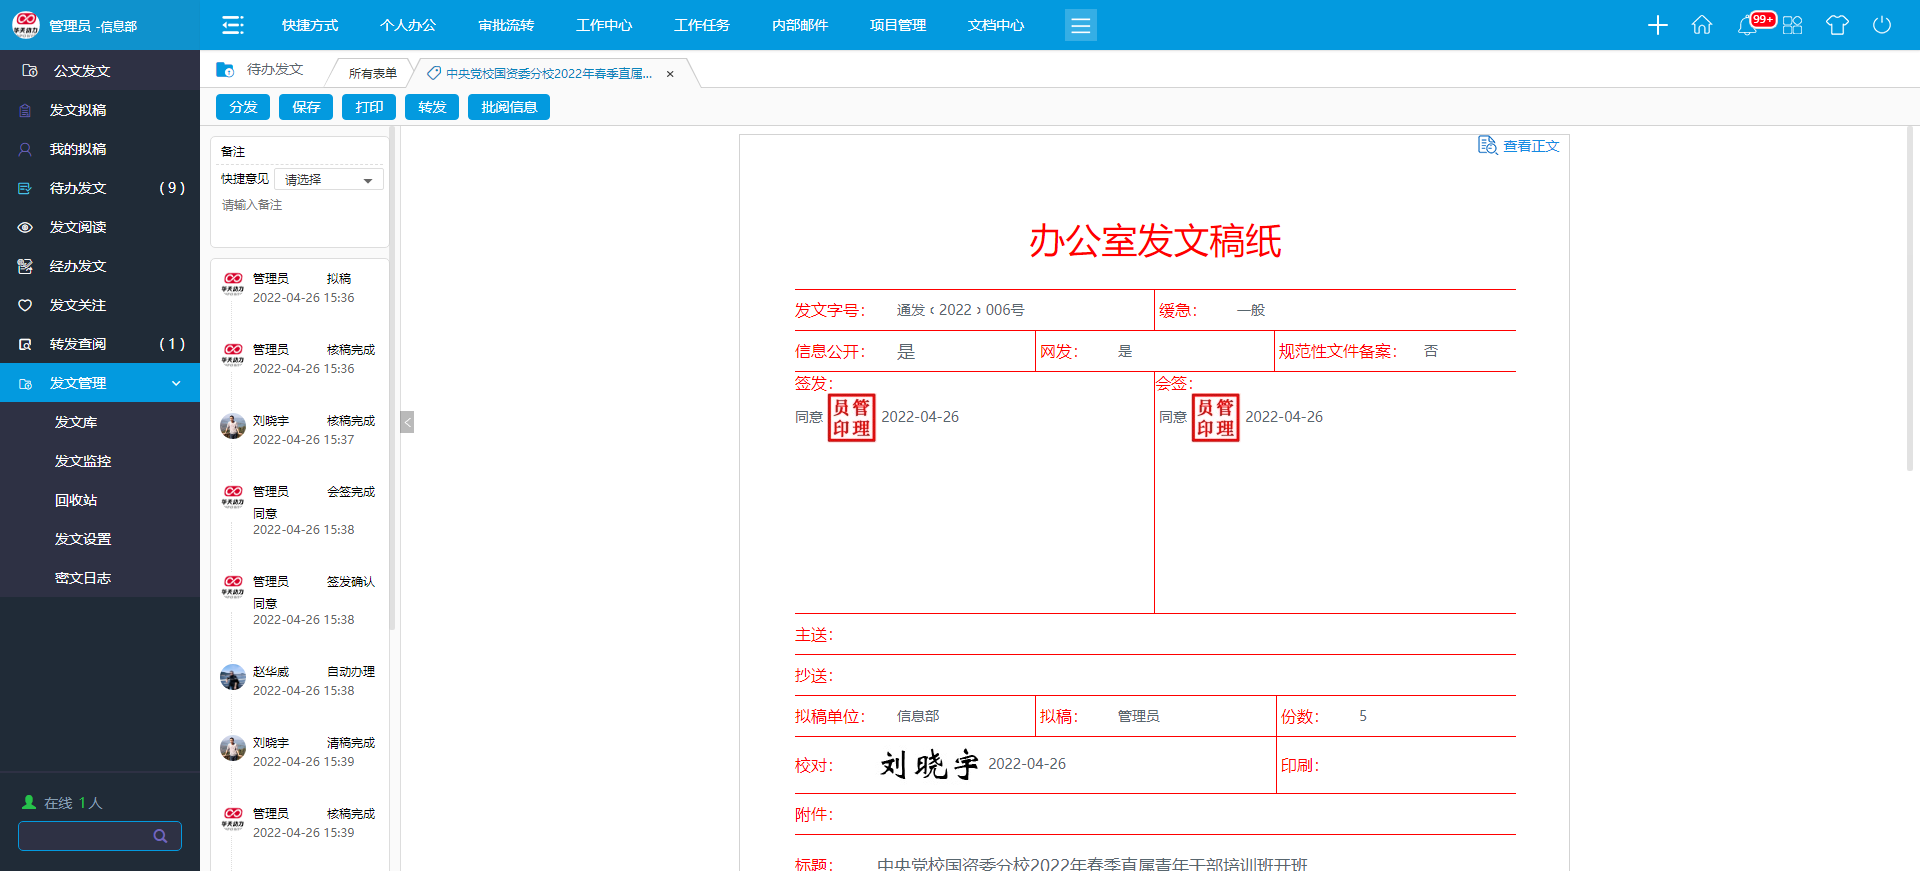Open the 快捷意见 dropdown
This screenshot has width=1920, height=871.
328,180
